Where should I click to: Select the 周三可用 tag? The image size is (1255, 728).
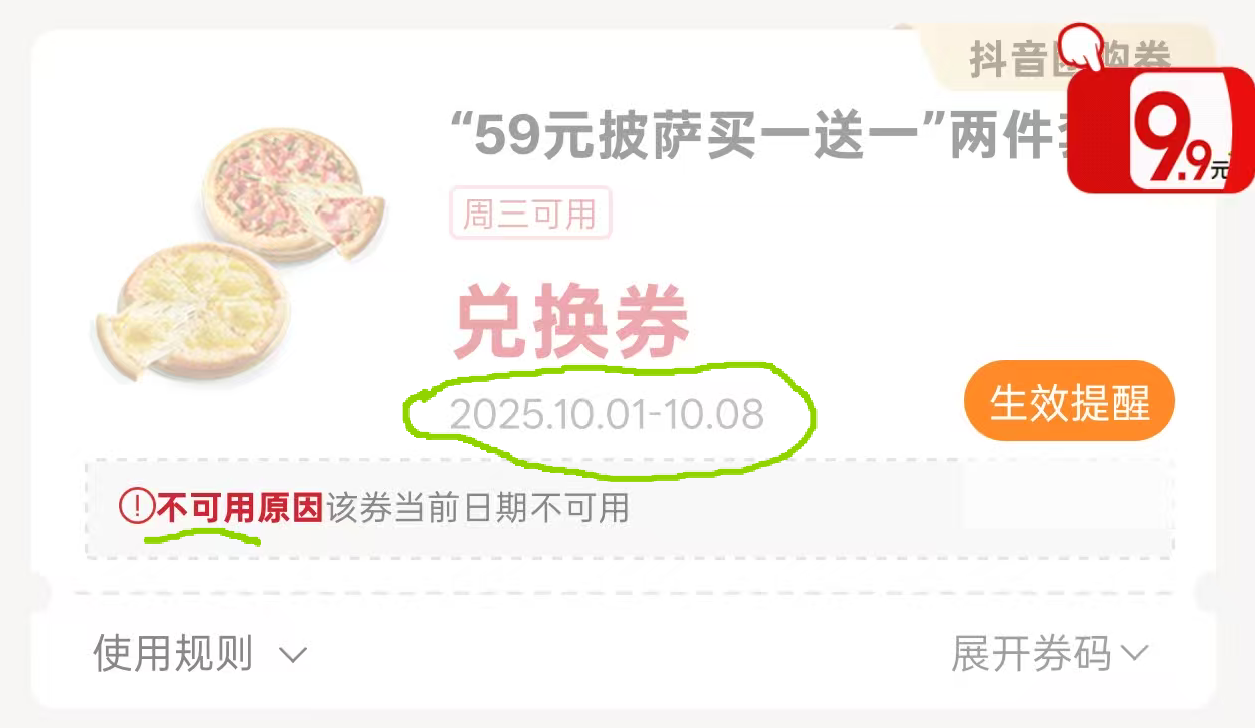coord(530,213)
